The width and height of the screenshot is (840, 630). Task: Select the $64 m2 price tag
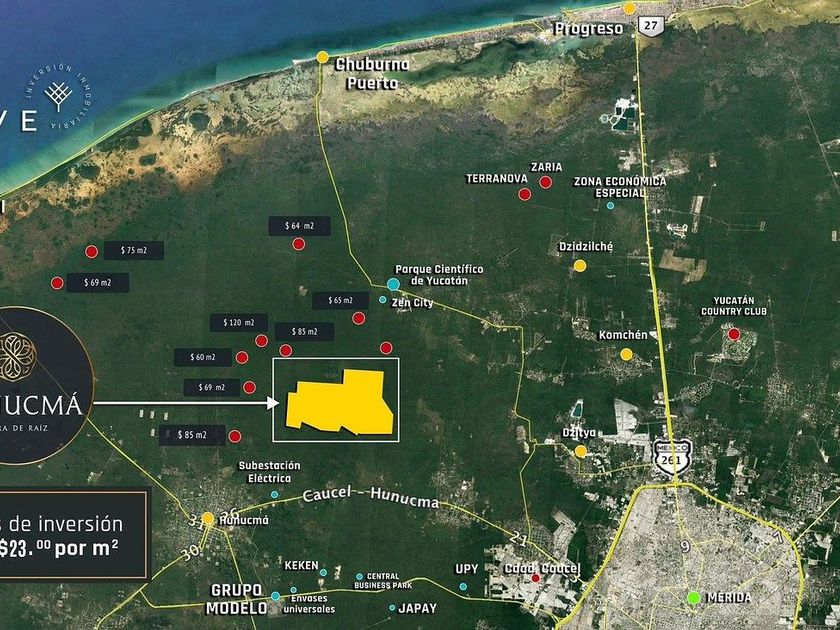[x=299, y=226]
